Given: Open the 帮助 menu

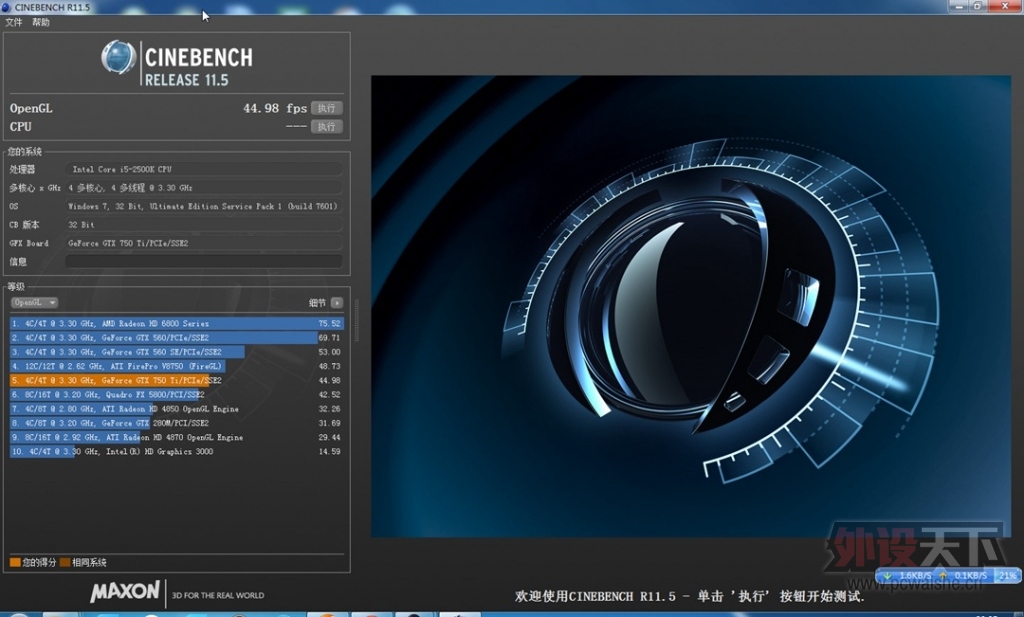Looking at the screenshot, I should [40, 22].
